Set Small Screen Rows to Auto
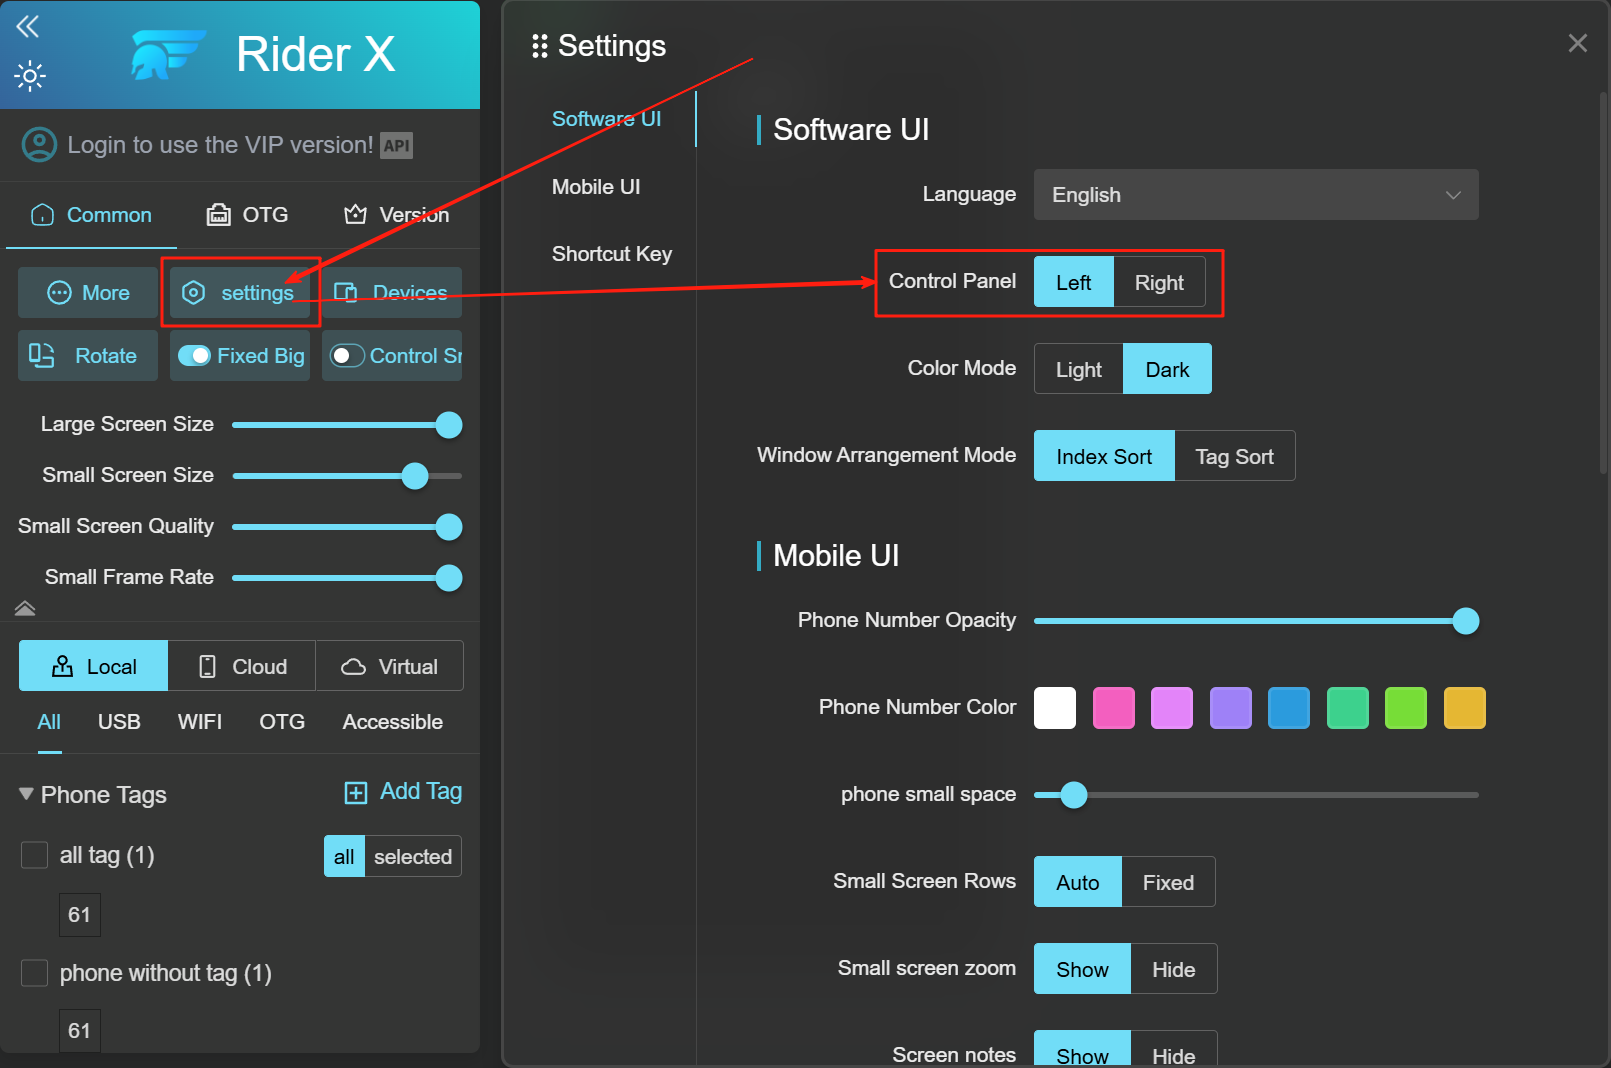 point(1078,883)
